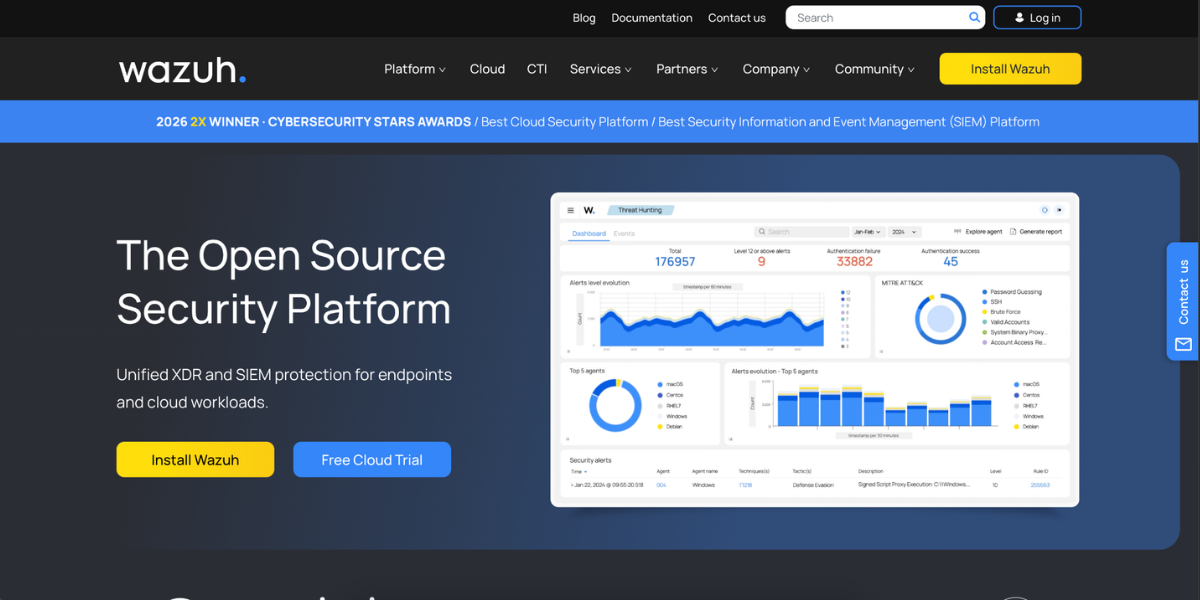
Task: Open the Cloud menu item
Action: [487, 69]
